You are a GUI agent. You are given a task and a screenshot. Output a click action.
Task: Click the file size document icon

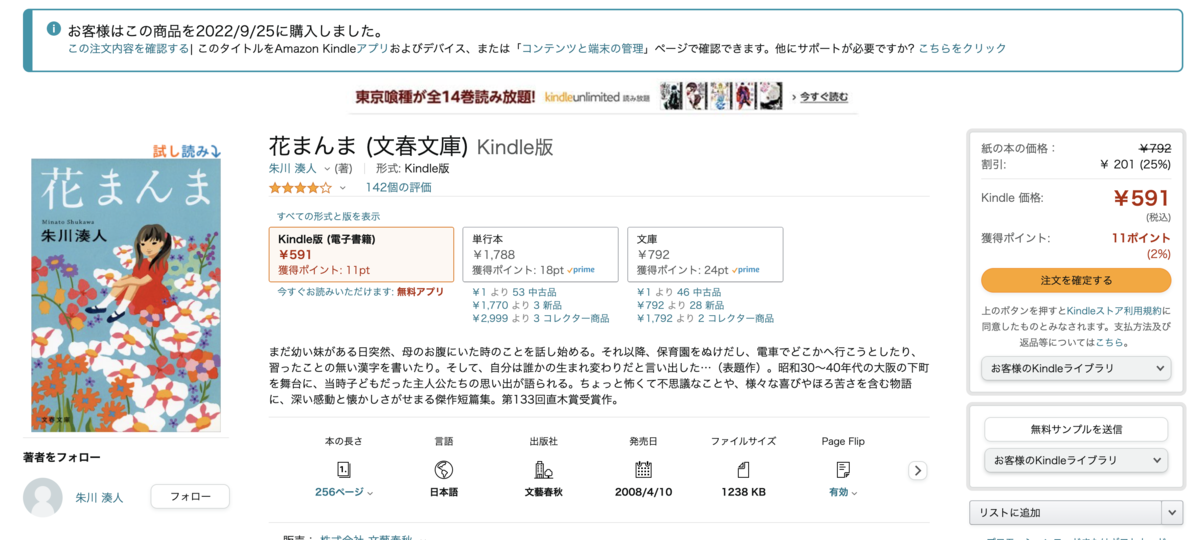743,469
